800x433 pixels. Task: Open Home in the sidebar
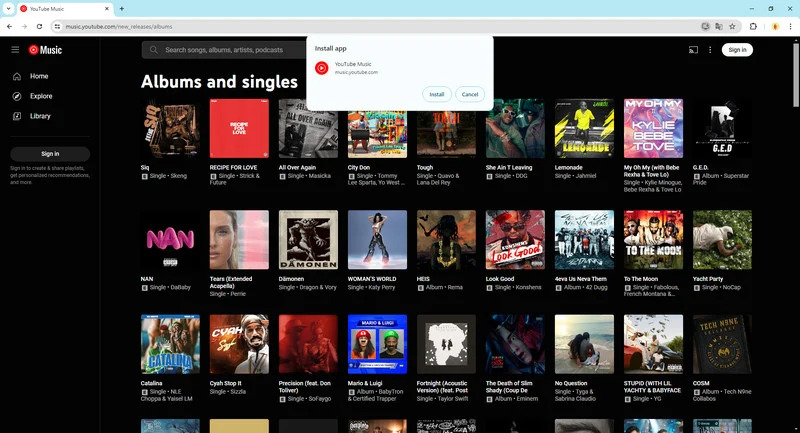click(39, 76)
